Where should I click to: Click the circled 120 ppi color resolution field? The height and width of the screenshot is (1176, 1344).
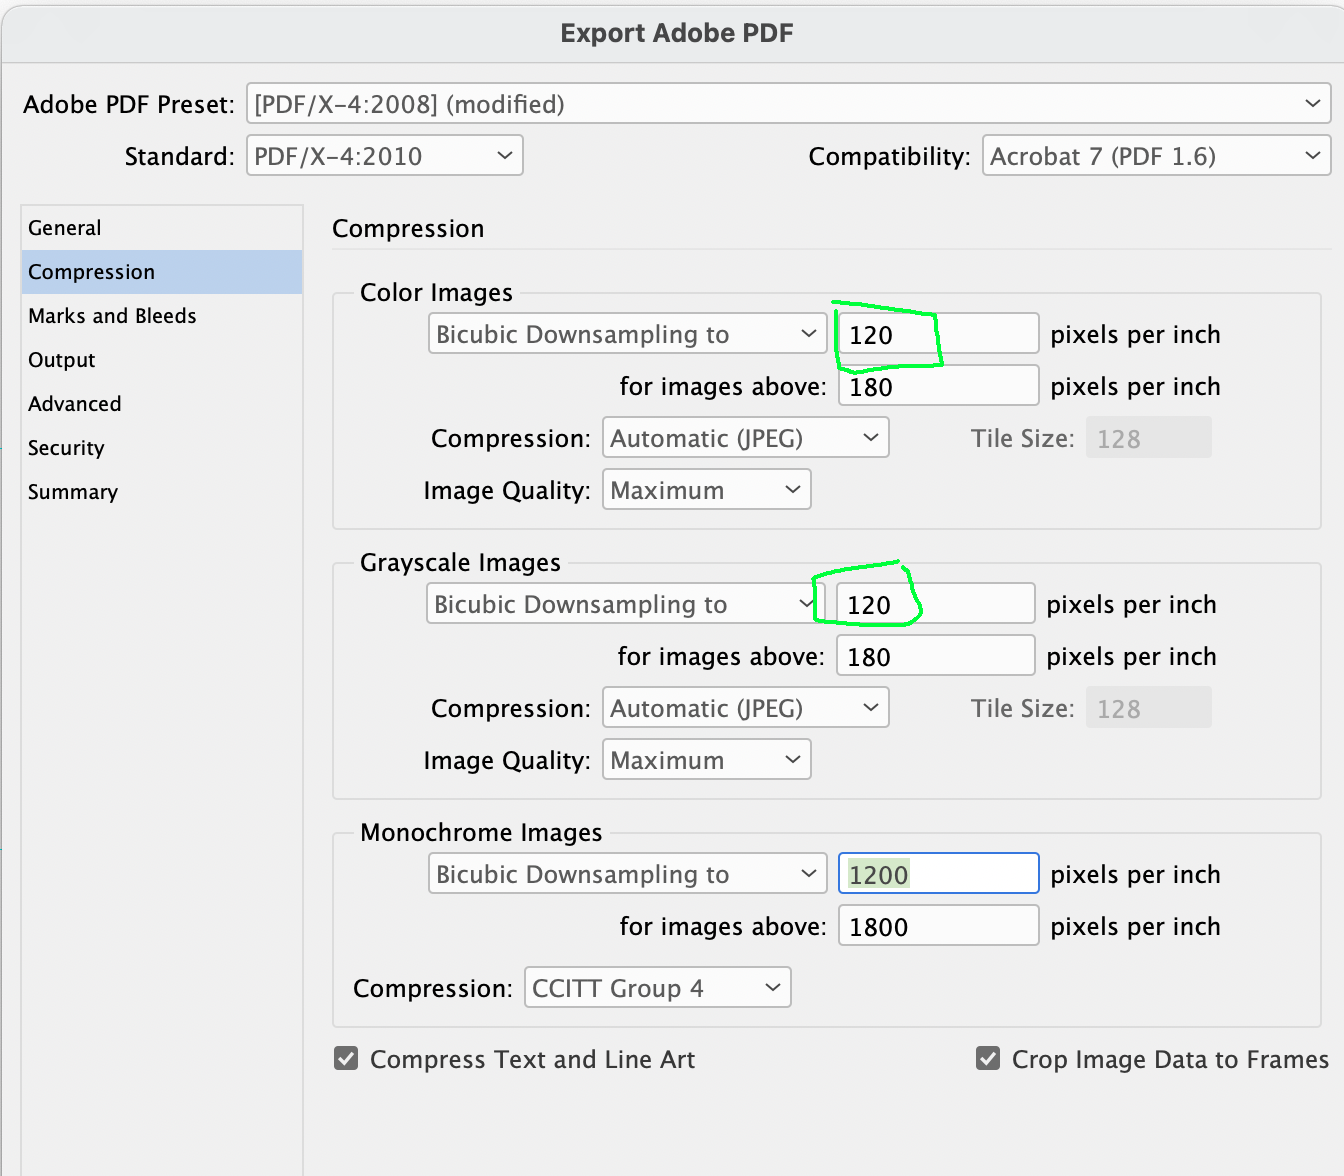tap(937, 334)
